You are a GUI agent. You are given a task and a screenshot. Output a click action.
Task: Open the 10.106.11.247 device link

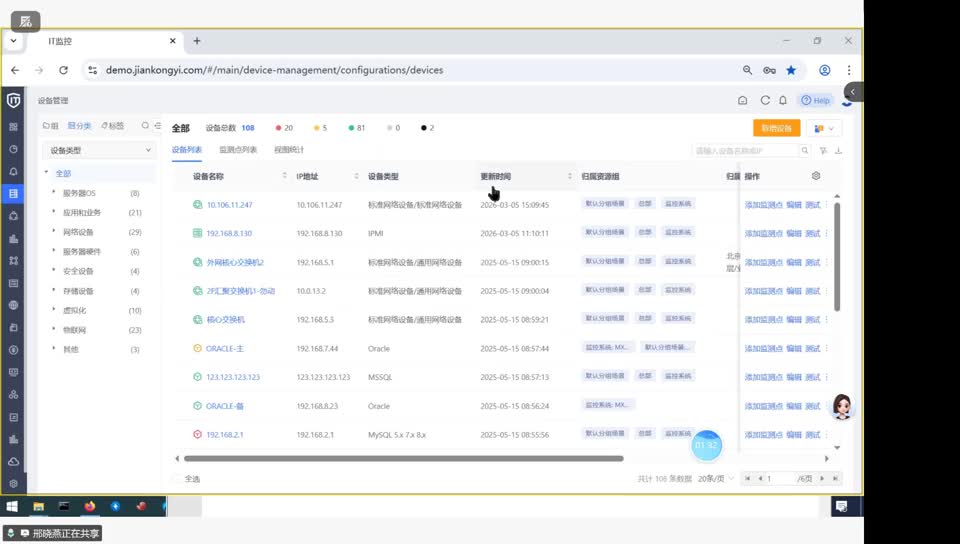click(229, 205)
